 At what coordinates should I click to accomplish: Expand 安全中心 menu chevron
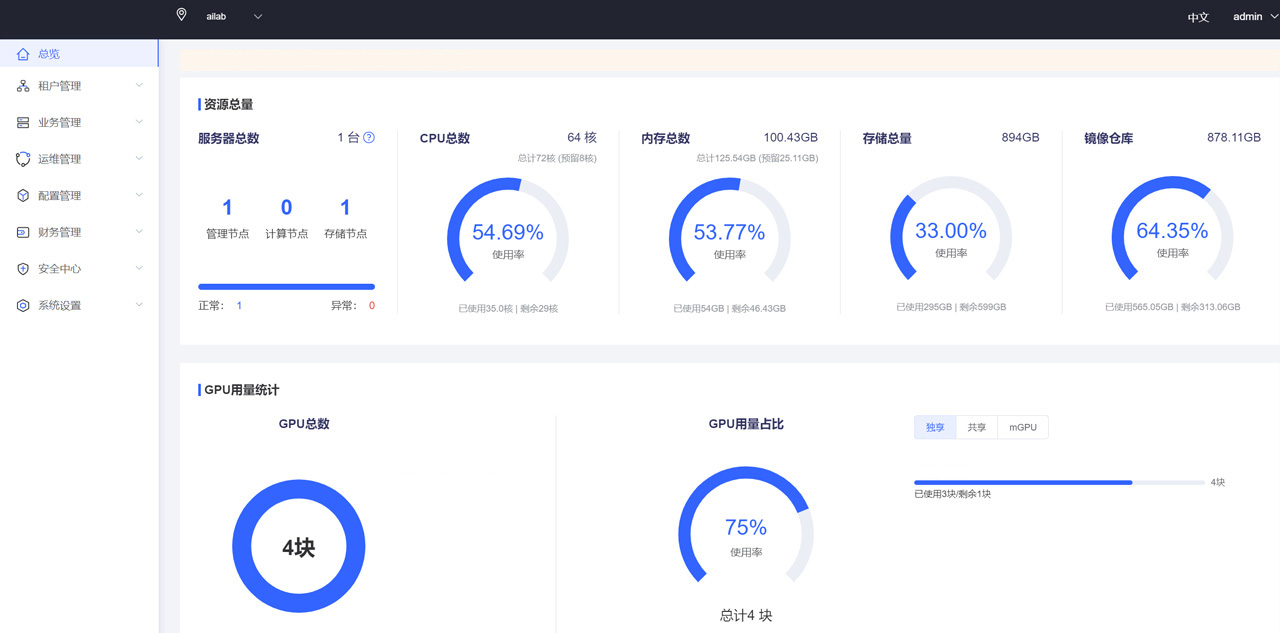pos(139,268)
